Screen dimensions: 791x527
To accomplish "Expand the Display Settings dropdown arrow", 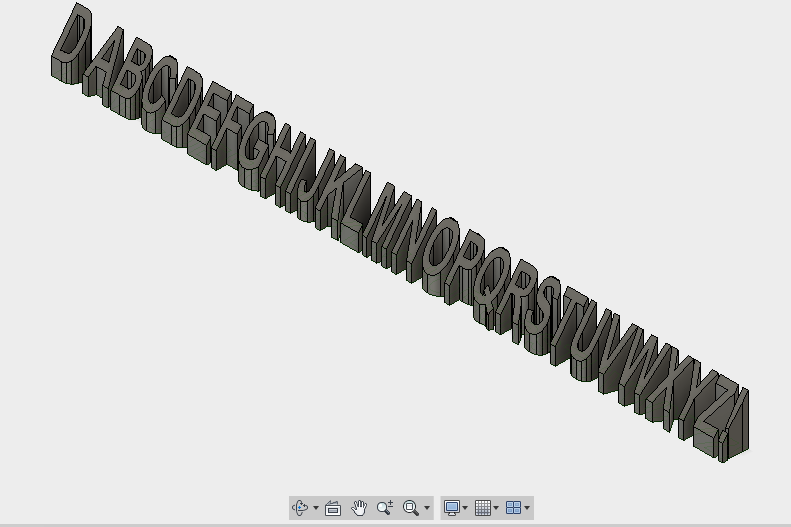I will click(465, 508).
